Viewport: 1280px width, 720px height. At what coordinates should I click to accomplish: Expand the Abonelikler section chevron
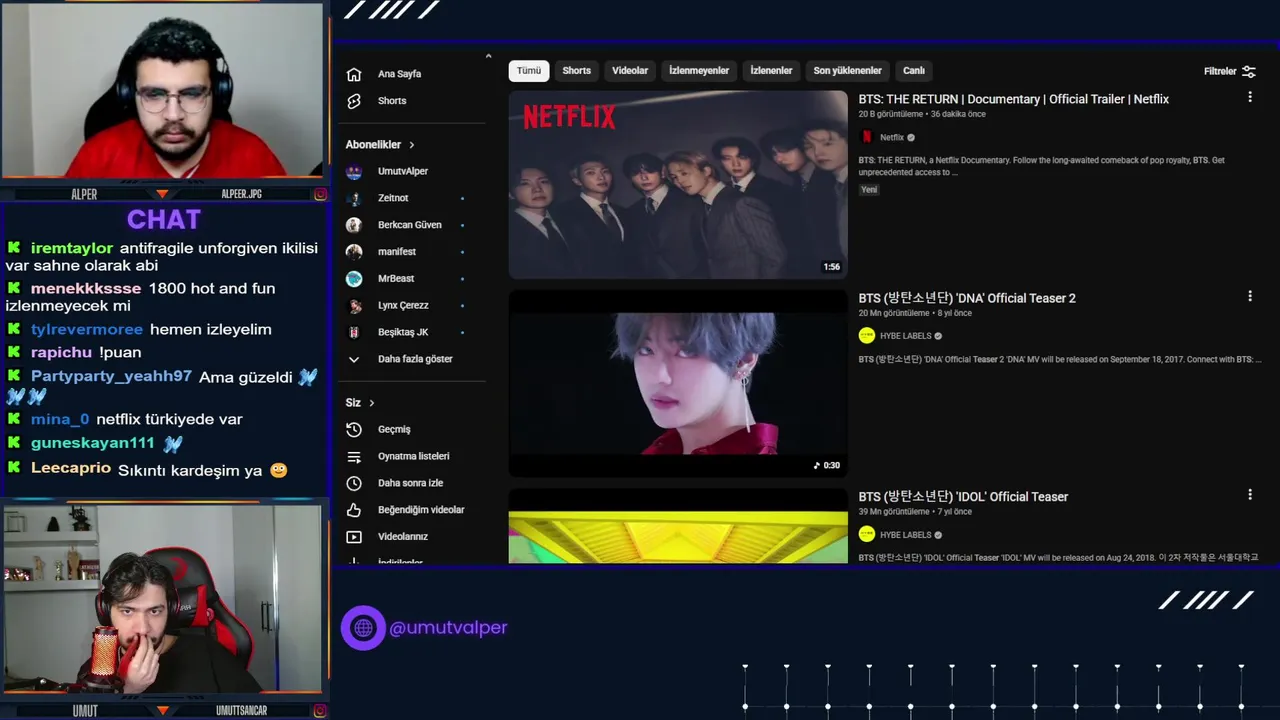pyautogui.click(x=411, y=145)
